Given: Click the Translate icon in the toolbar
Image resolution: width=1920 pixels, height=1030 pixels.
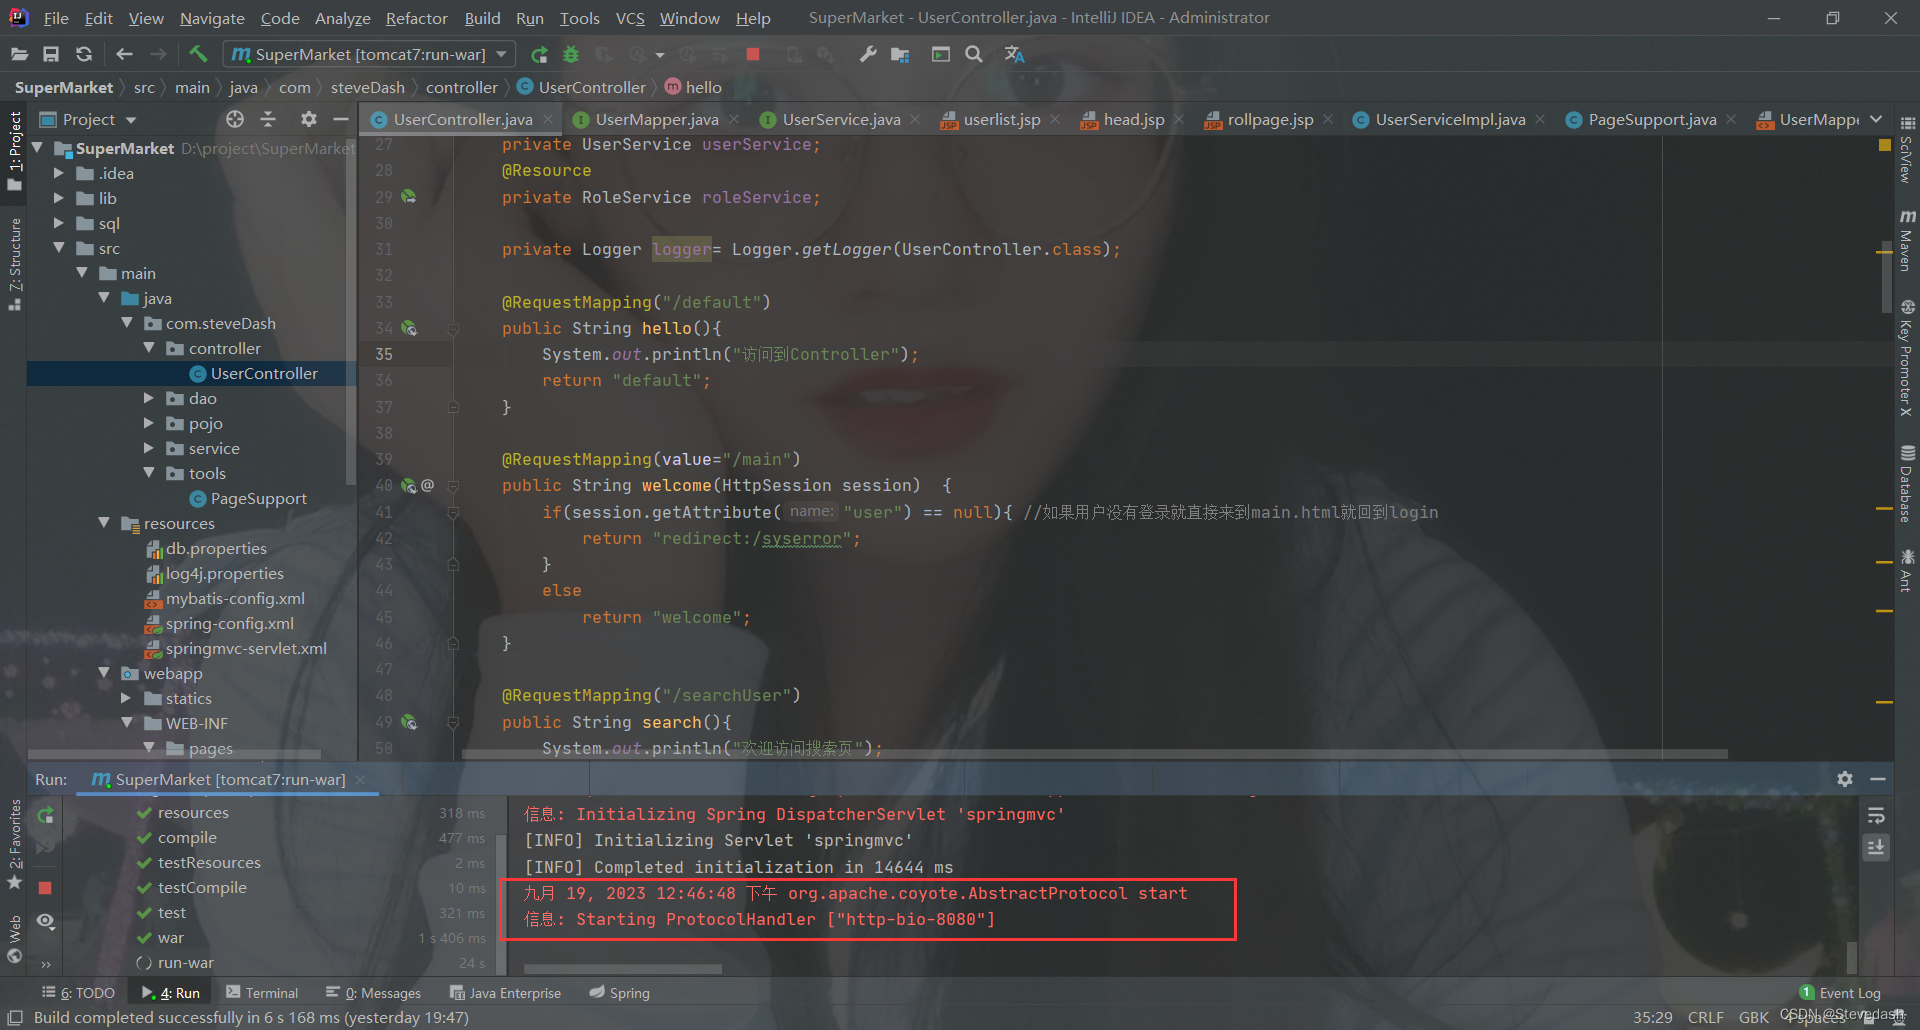Looking at the screenshot, I should coord(1014,54).
